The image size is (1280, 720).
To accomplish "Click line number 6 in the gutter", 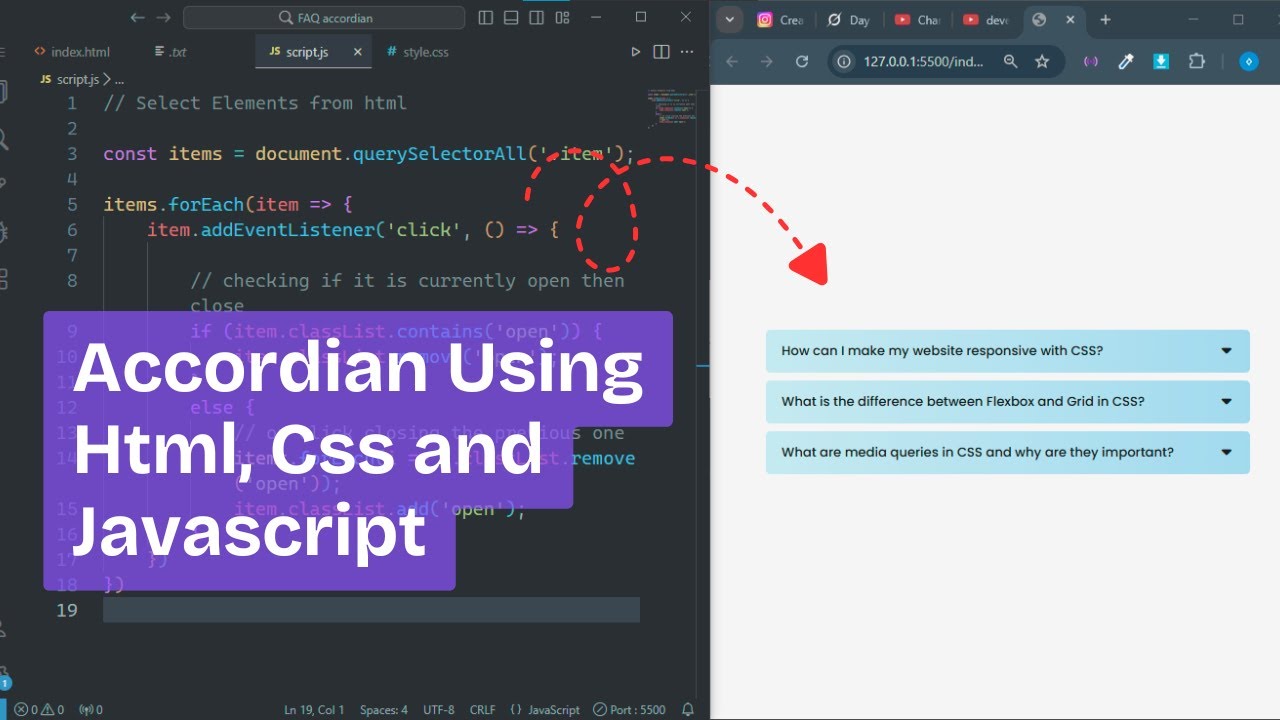I will point(71,230).
